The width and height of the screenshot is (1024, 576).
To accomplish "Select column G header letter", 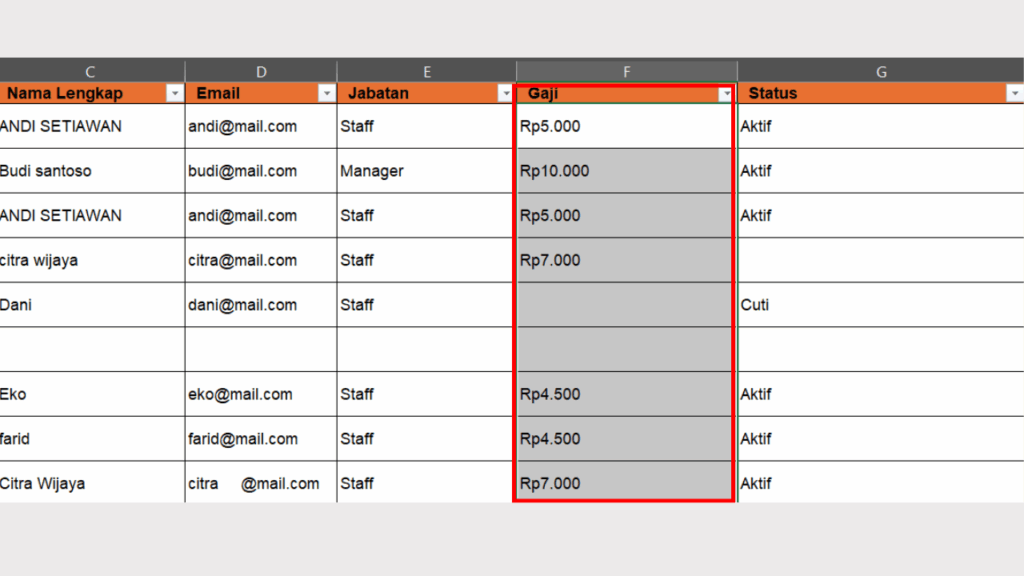I will [880, 71].
